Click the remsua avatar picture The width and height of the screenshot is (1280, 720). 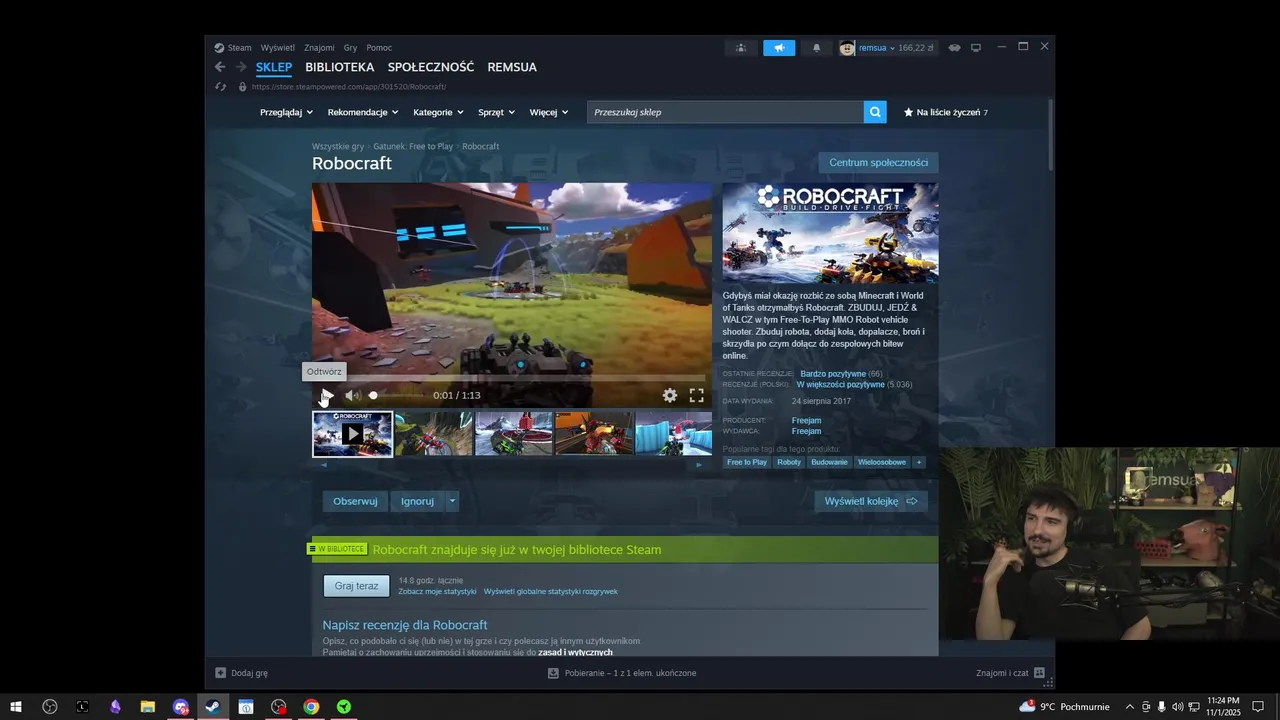click(847, 48)
